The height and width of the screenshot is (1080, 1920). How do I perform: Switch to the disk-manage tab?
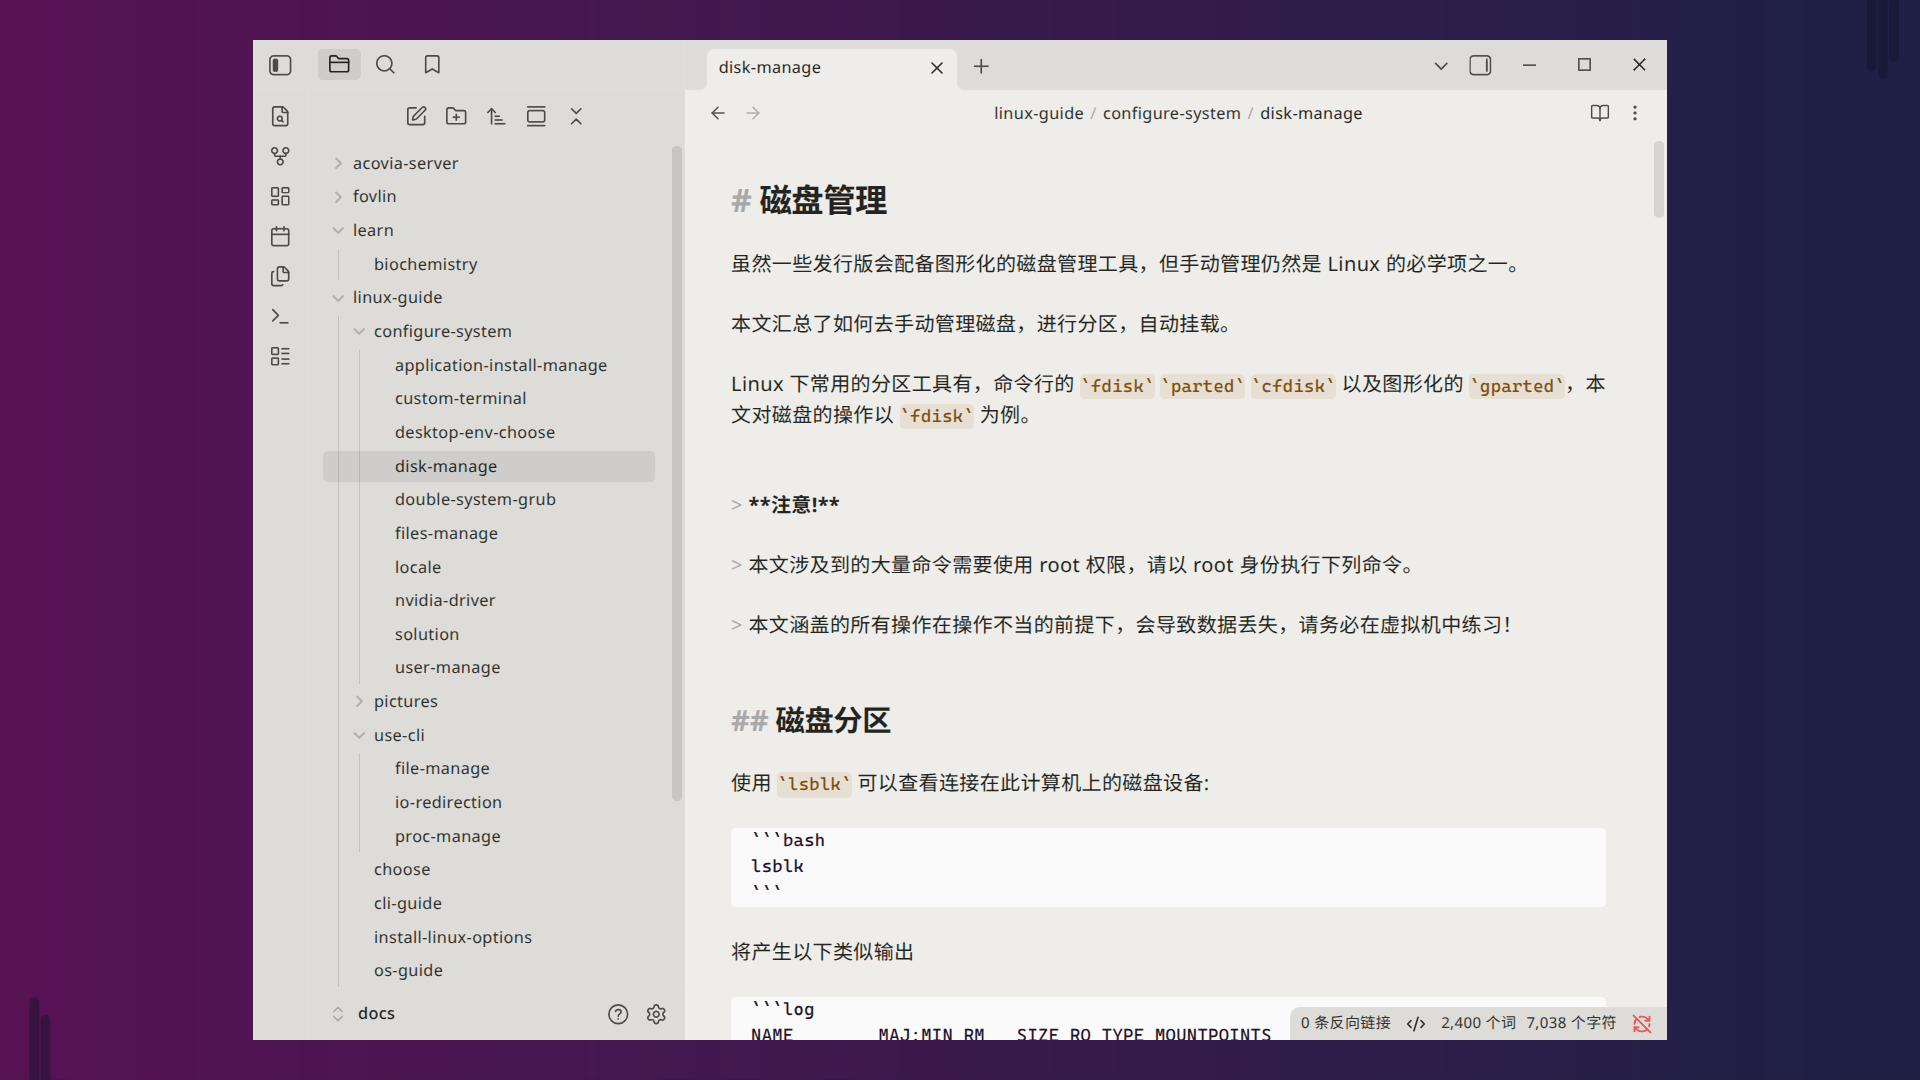831,67
